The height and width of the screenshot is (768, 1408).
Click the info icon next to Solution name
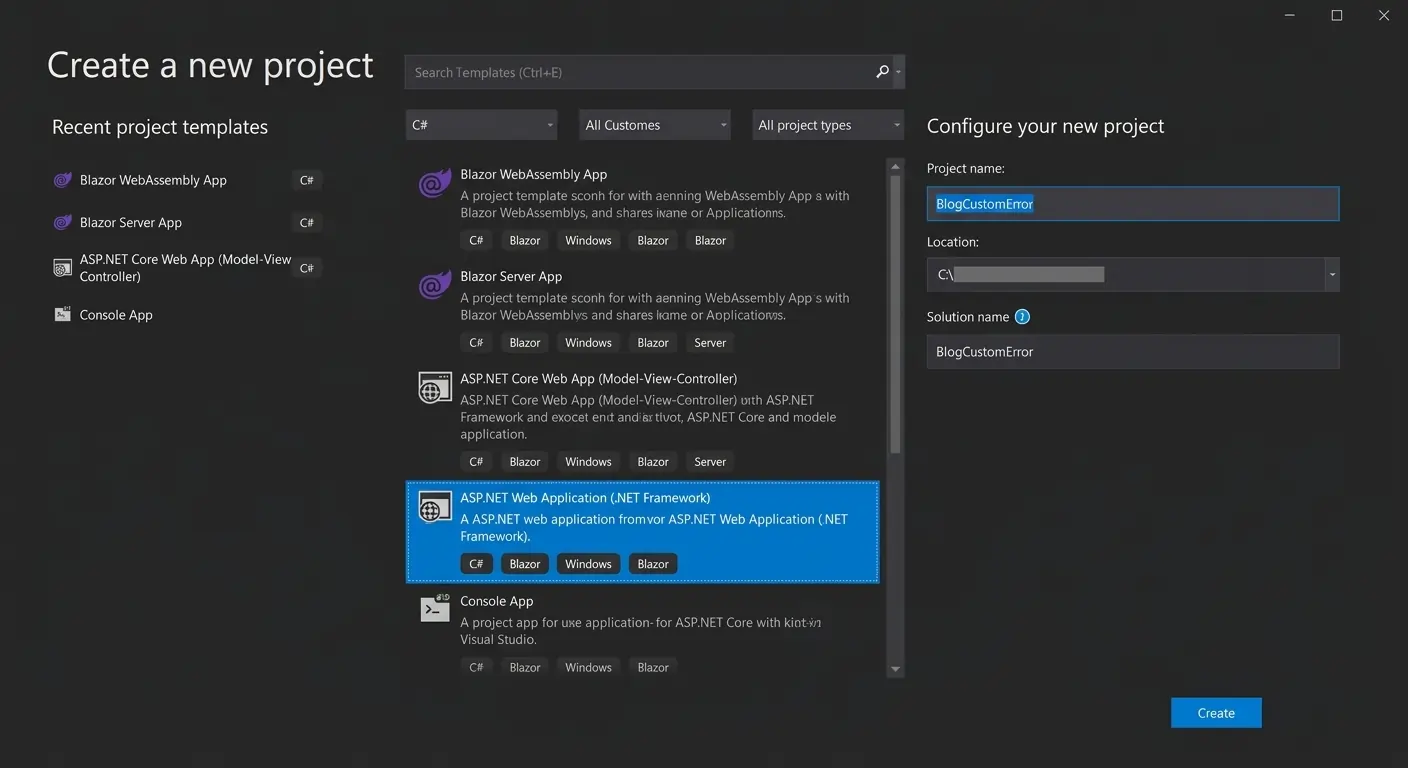pyautogui.click(x=1022, y=316)
